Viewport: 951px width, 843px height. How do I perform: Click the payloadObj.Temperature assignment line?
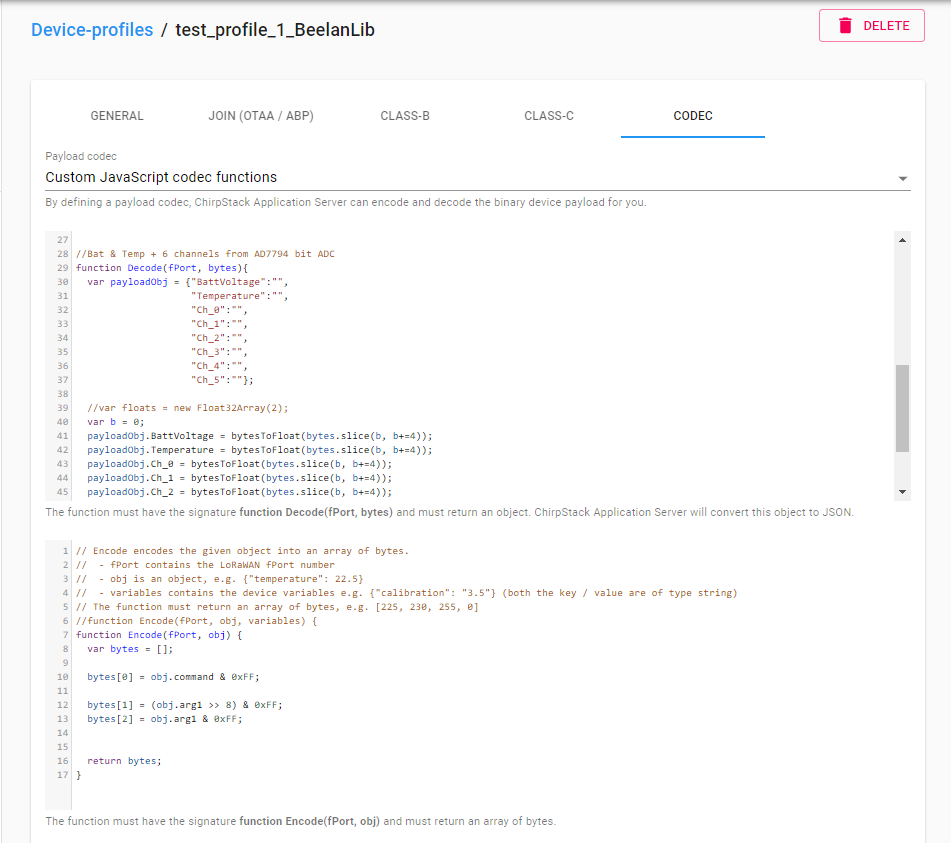[260, 449]
